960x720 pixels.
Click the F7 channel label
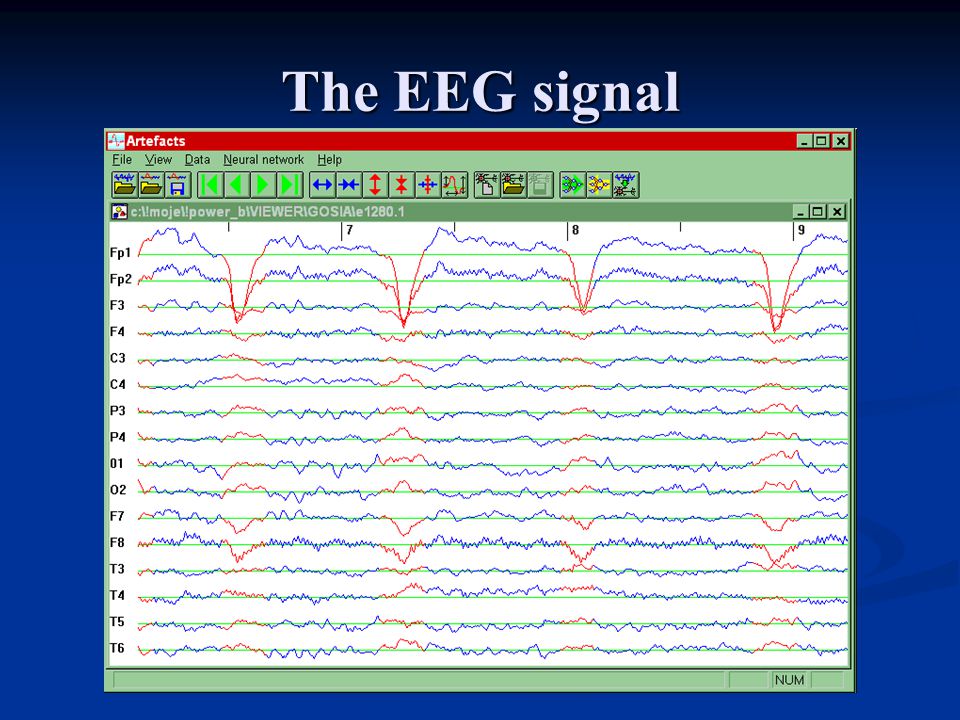[117, 516]
